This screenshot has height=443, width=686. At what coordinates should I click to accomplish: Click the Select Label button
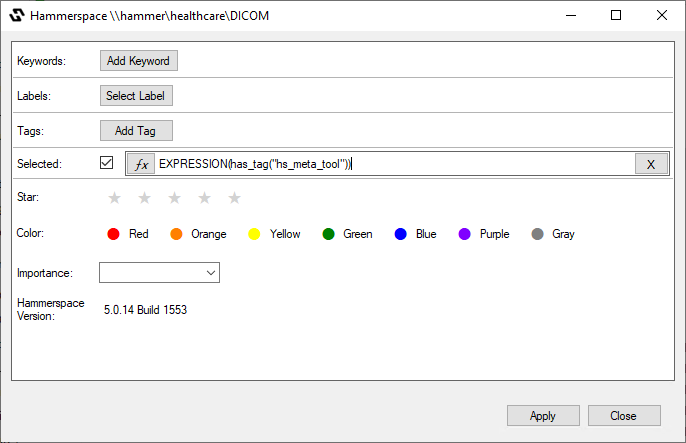tap(136, 95)
